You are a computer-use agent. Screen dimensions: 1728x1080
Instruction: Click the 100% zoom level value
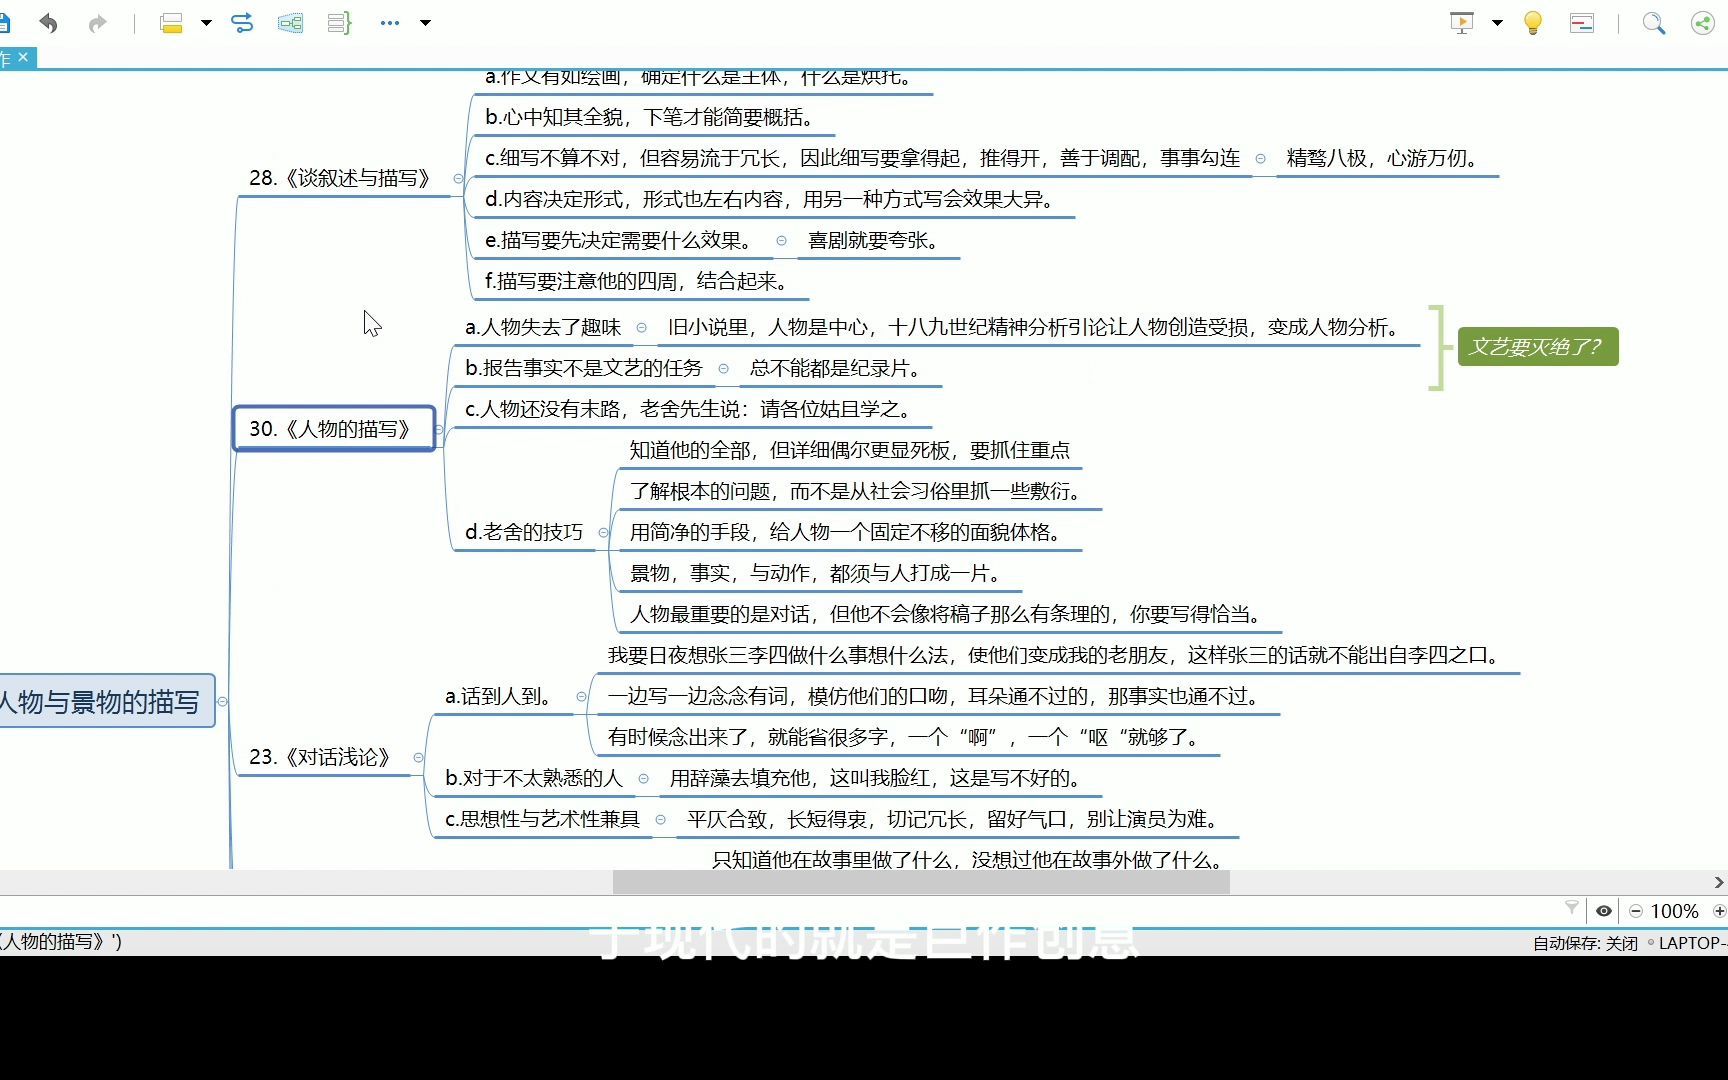[1675, 911]
